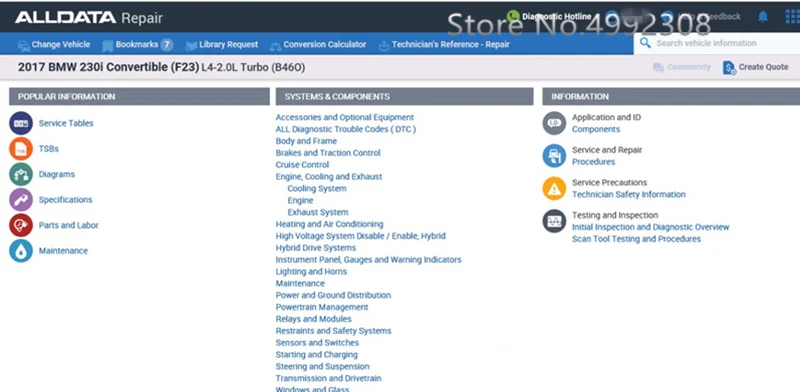Click the Testing and Inspection waveform icon
800x392 pixels.
point(554,221)
